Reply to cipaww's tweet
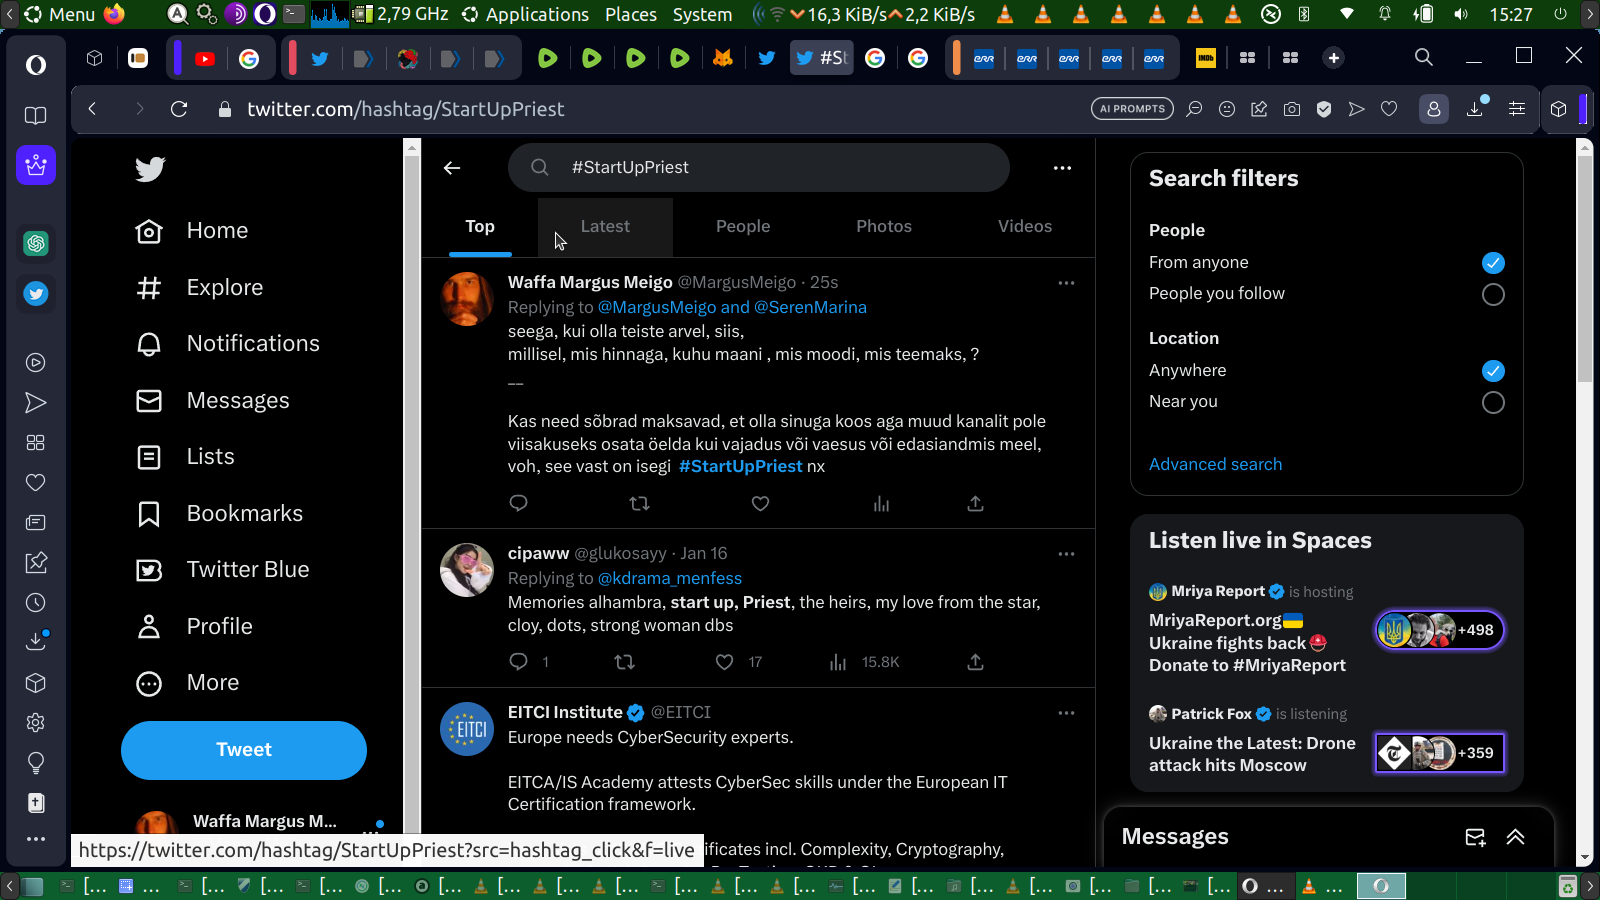The image size is (1600, 900). pos(518,661)
